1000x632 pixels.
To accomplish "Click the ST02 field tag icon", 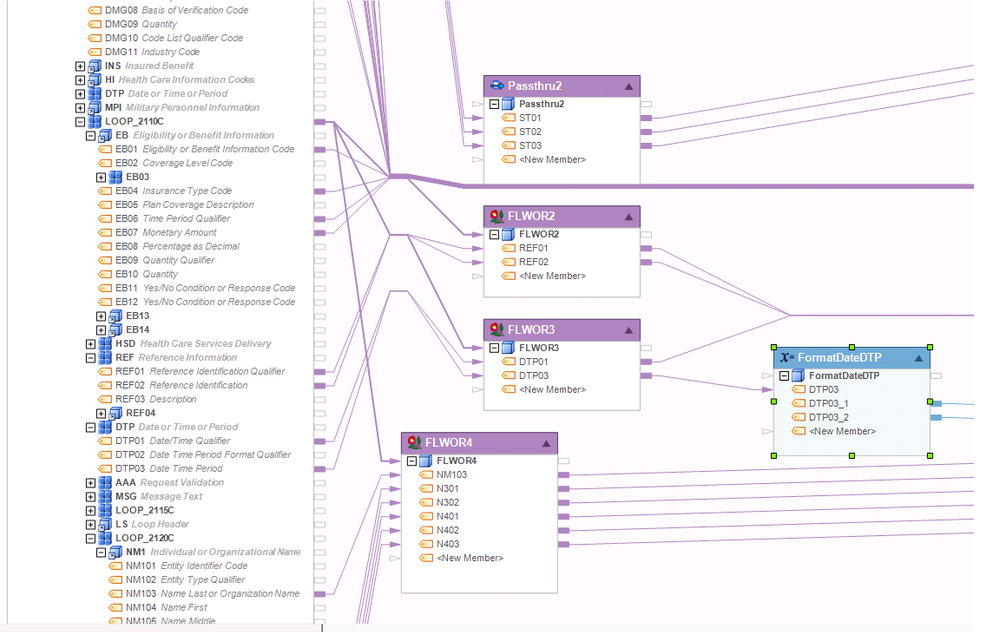I will click(x=508, y=131).
